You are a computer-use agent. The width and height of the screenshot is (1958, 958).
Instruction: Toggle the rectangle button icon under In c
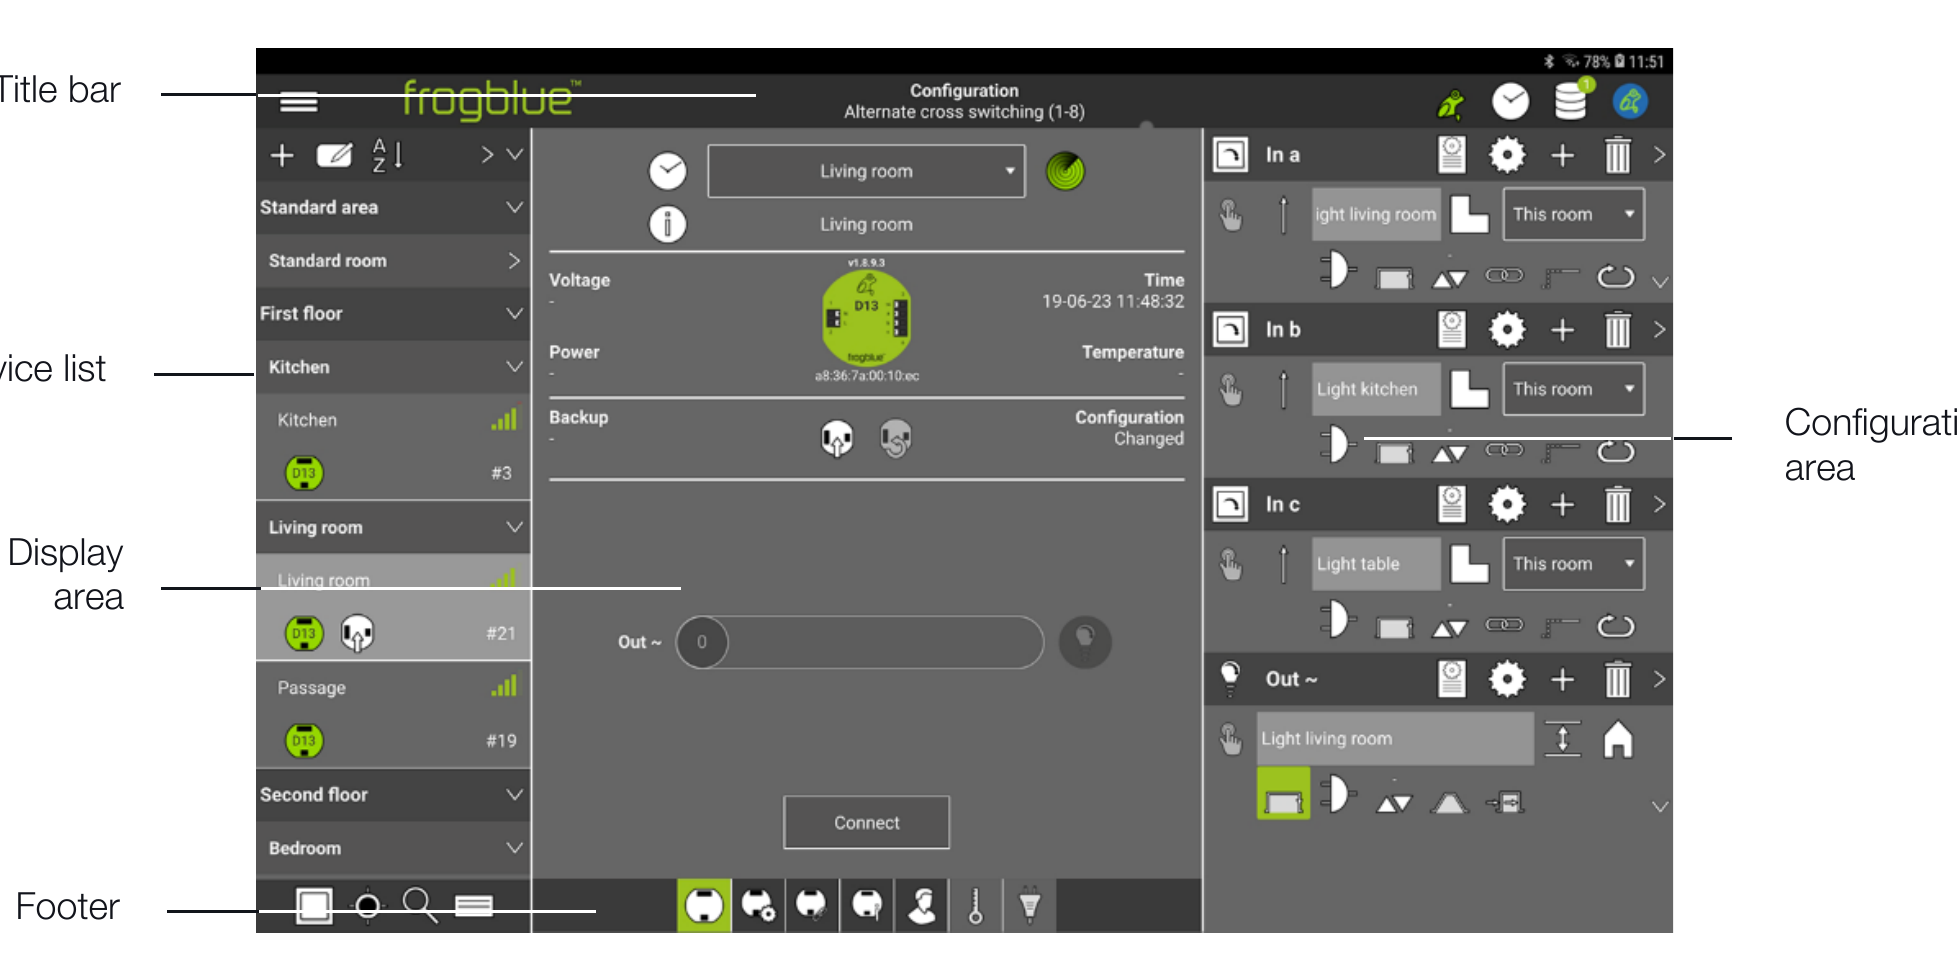[1394, 628]
